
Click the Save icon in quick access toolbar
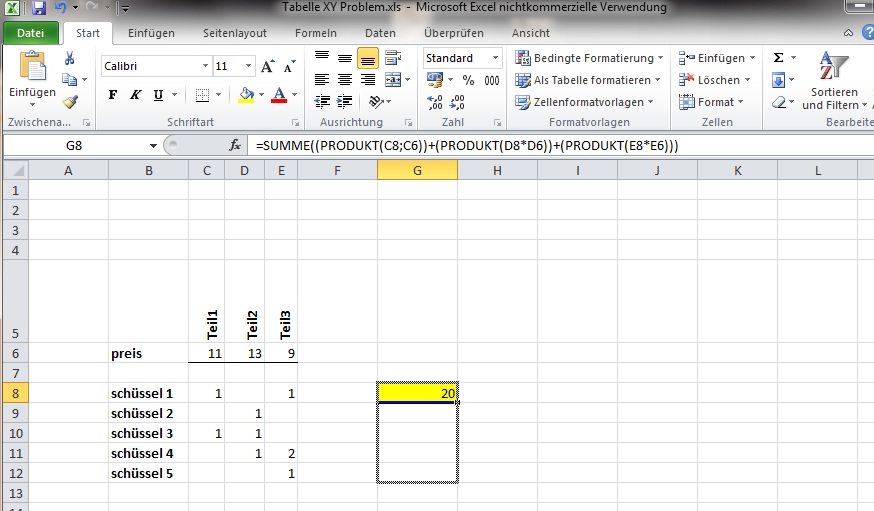coord(38,8)
